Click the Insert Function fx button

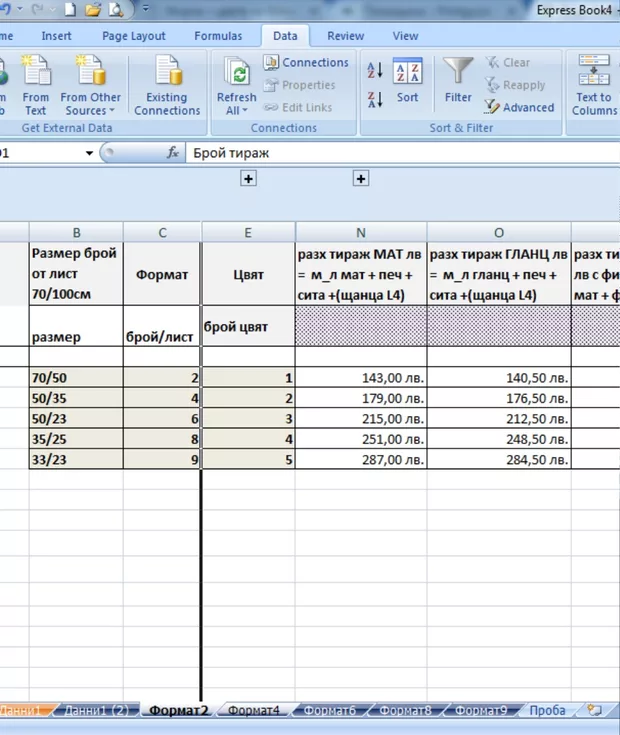pos(172,153)
